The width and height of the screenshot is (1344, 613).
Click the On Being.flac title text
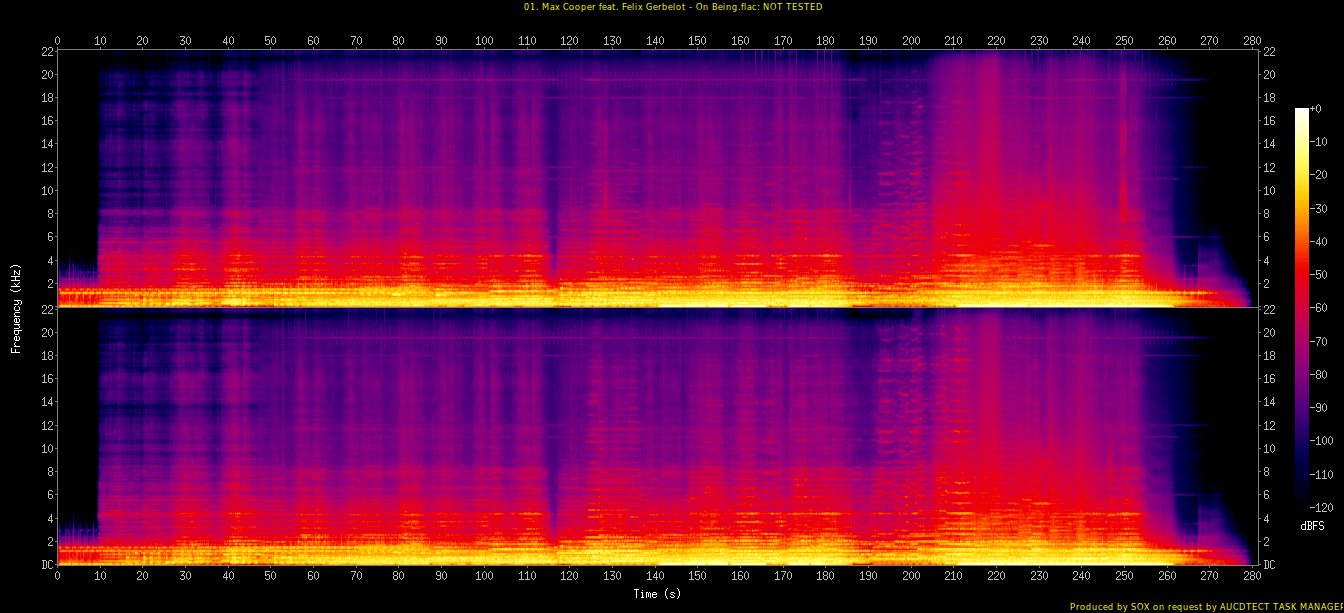672,7
